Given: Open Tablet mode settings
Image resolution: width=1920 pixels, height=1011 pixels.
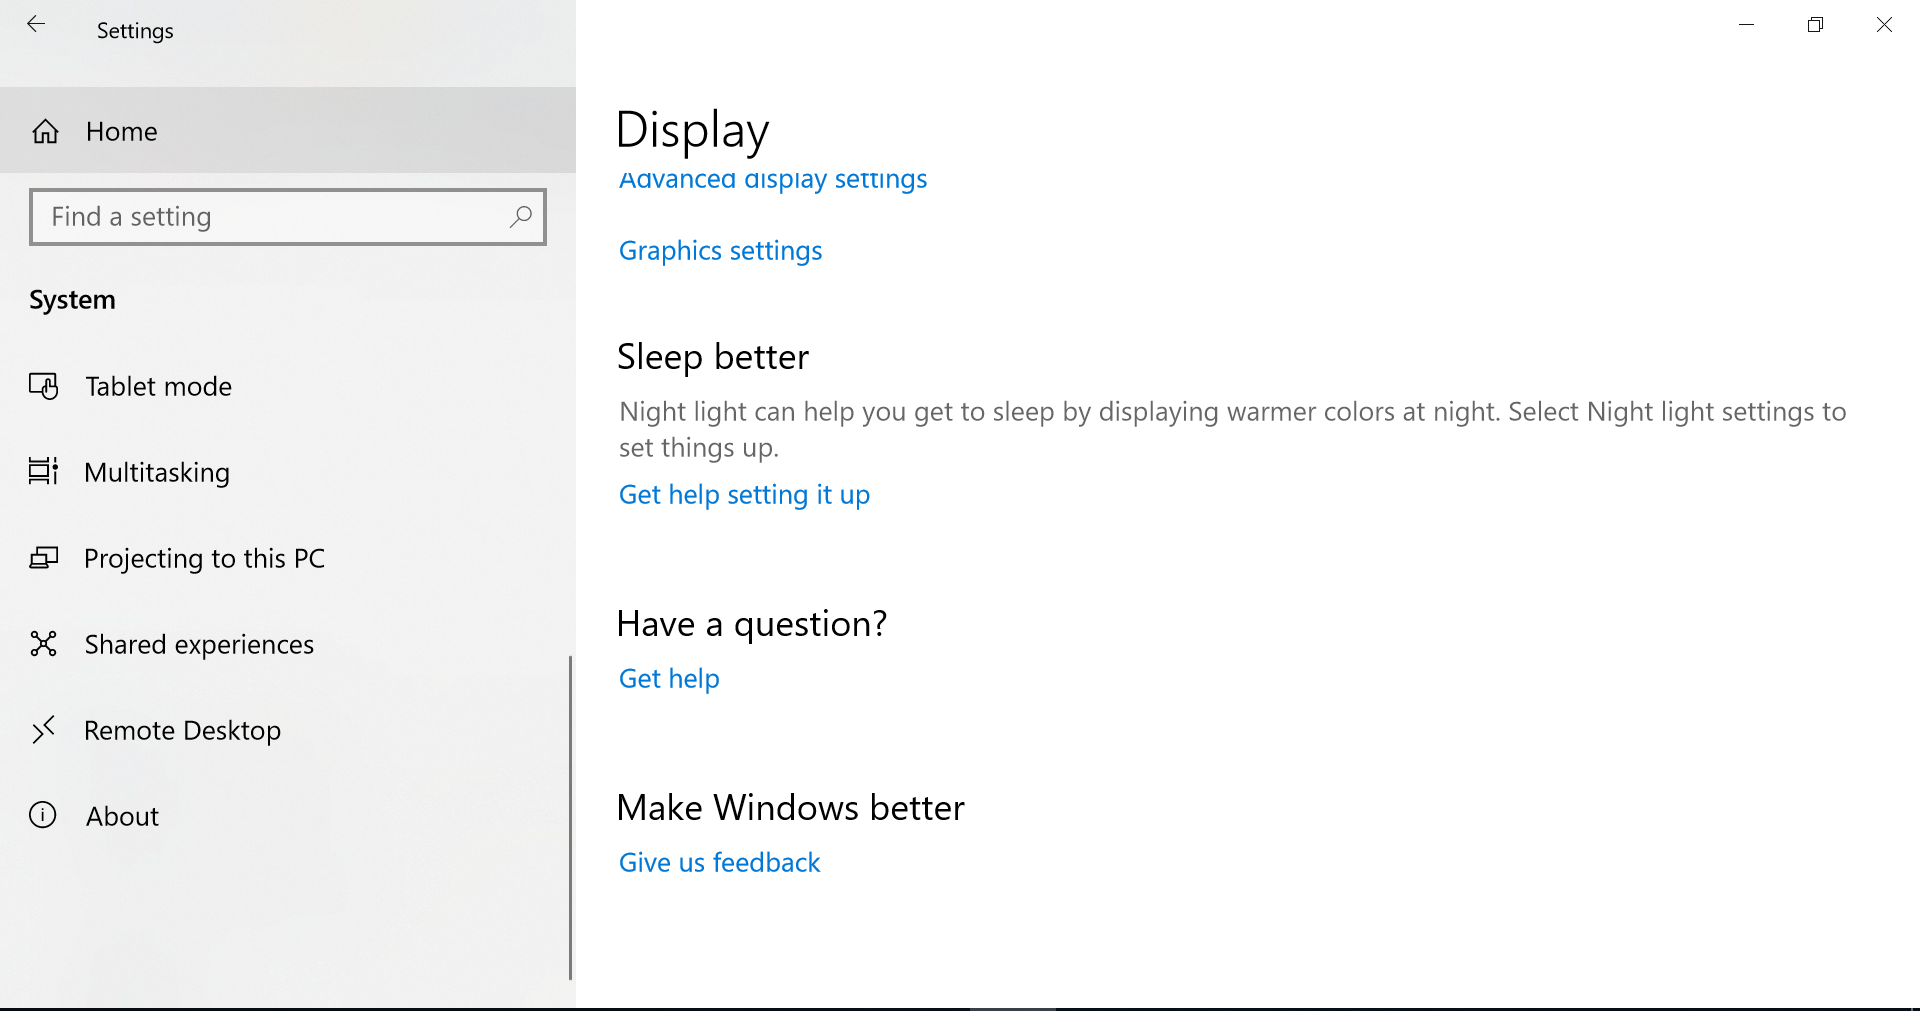Looking at the screenshot, I should click(x=288, y=386).
